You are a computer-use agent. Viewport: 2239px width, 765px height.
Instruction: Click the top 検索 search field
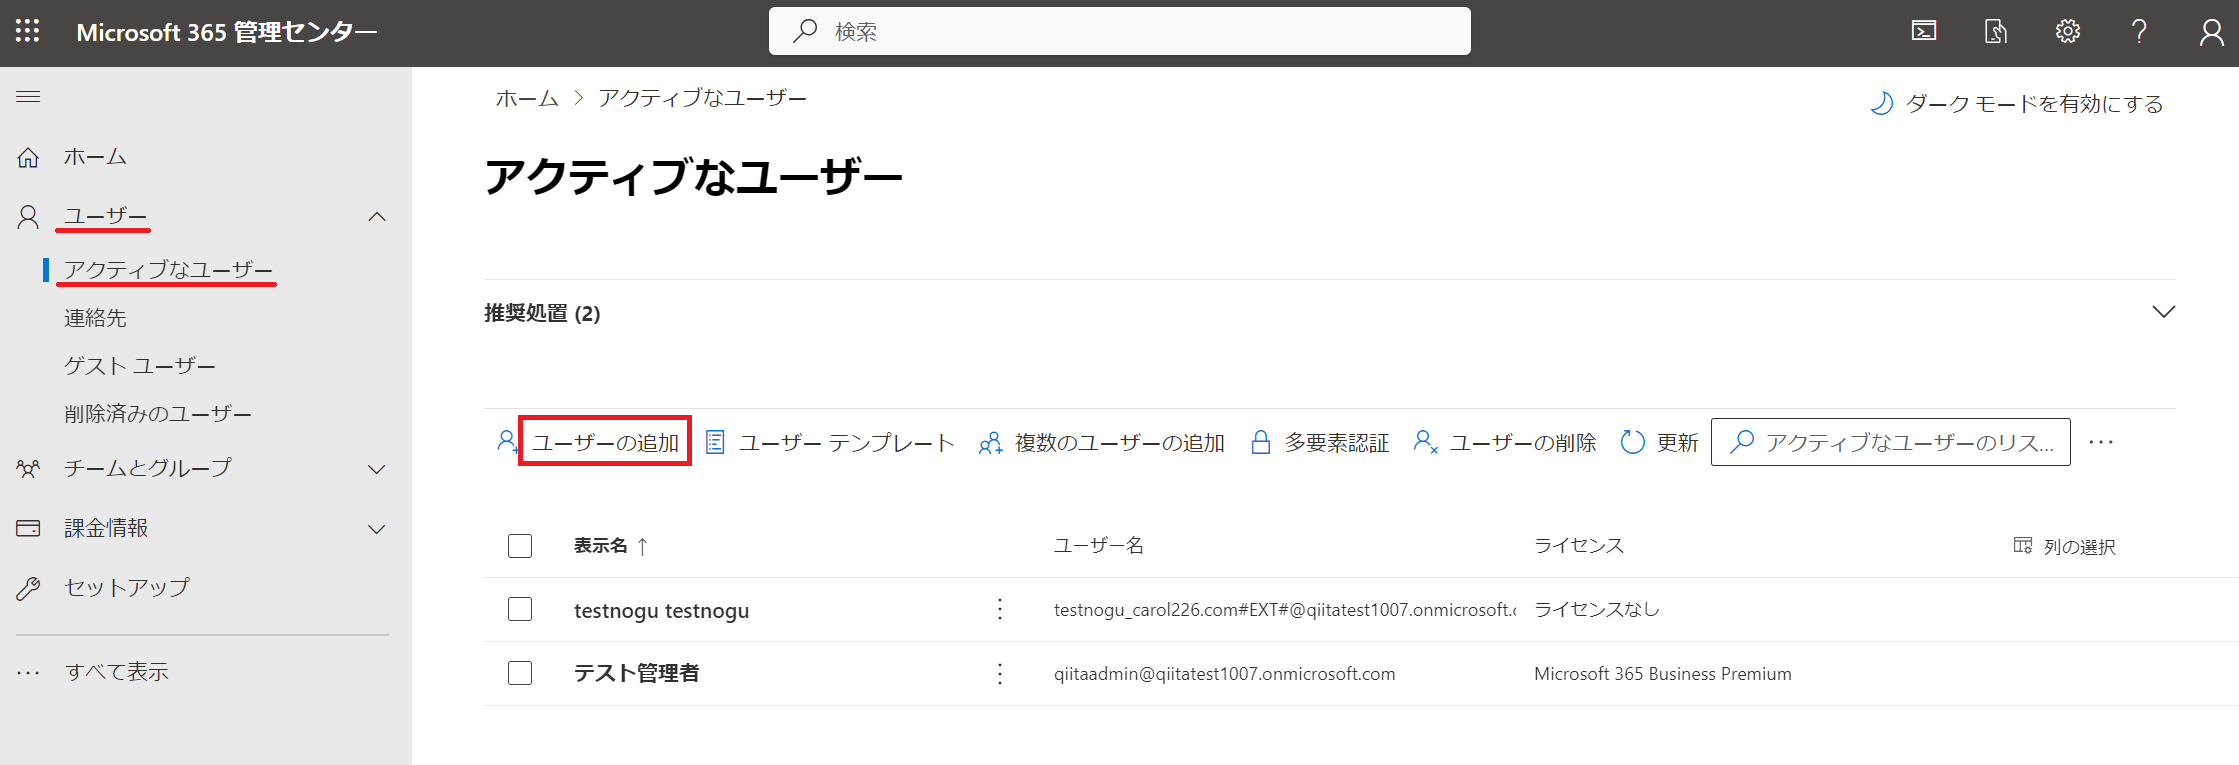click(1119, 31)
